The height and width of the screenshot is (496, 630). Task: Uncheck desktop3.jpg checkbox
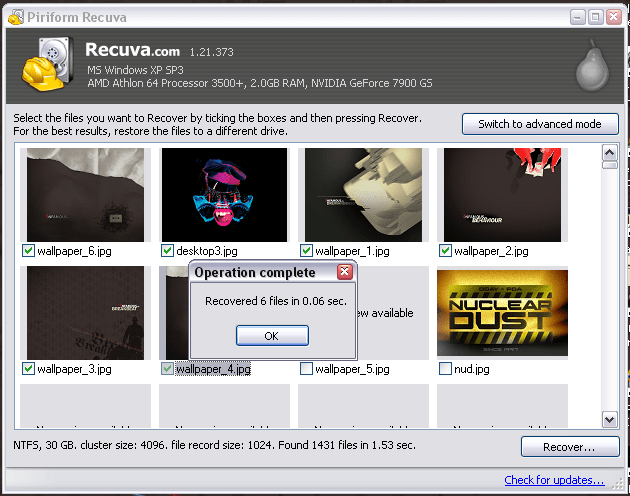point(167,251)
